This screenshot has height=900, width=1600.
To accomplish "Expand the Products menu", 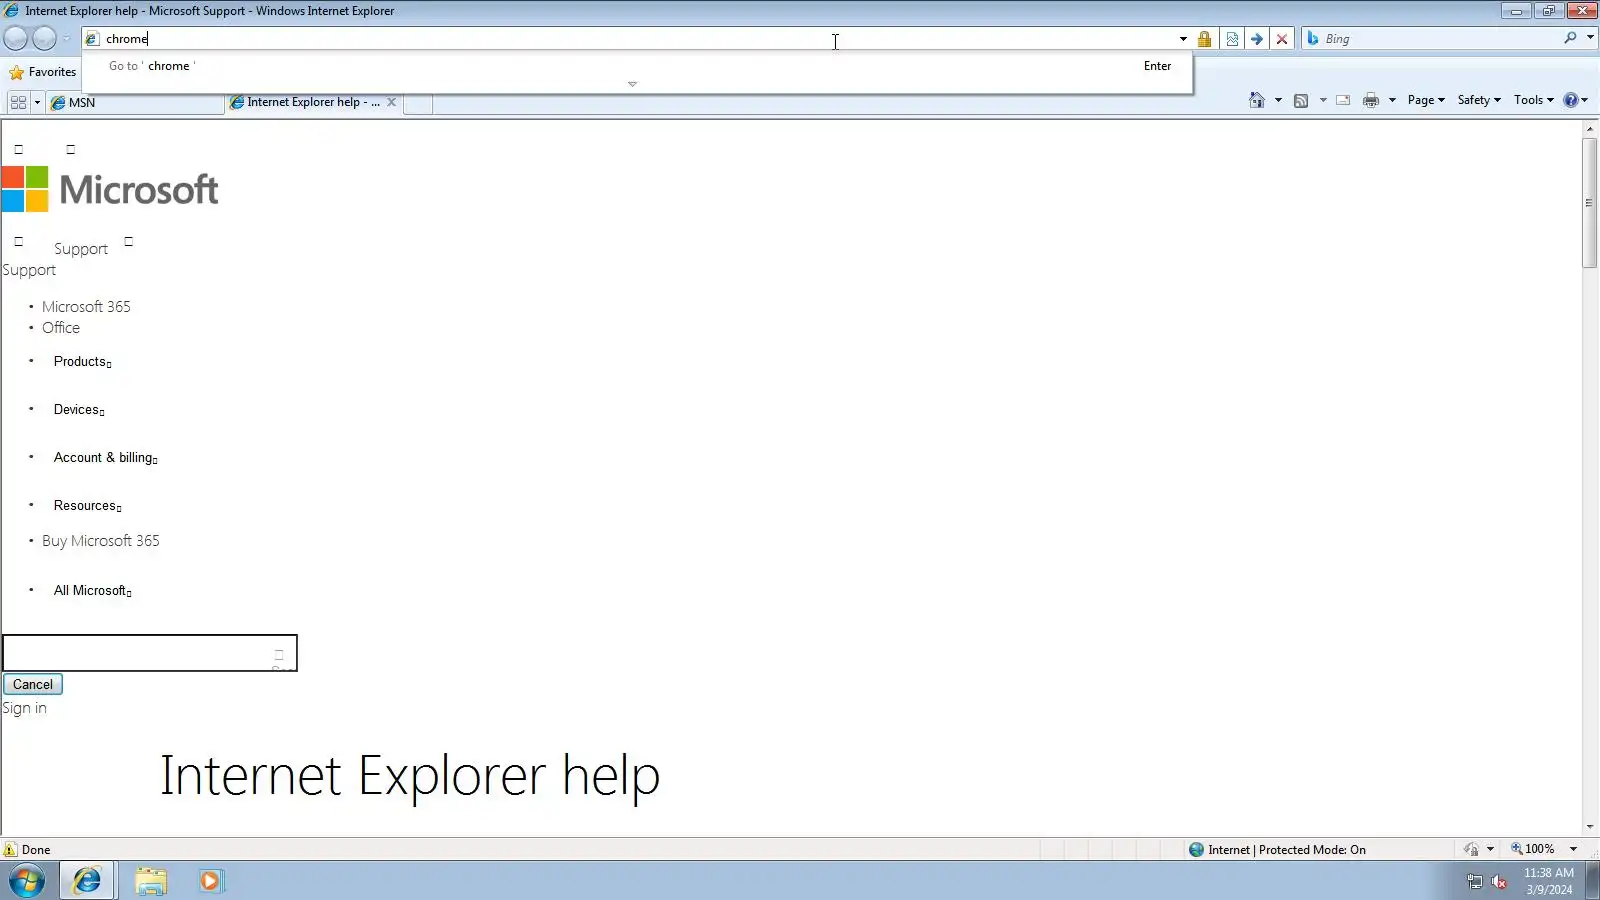I will [82, 362].
